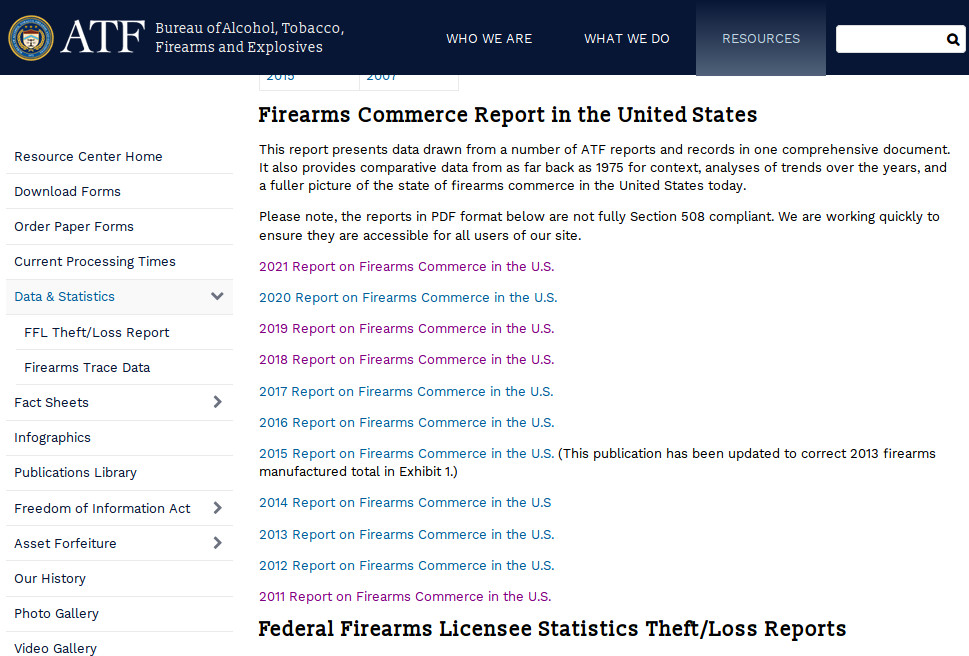This screenshot has width=969, height=656.
Task: Expand the Asset Forfeiture section
Action: coord(216,543)
